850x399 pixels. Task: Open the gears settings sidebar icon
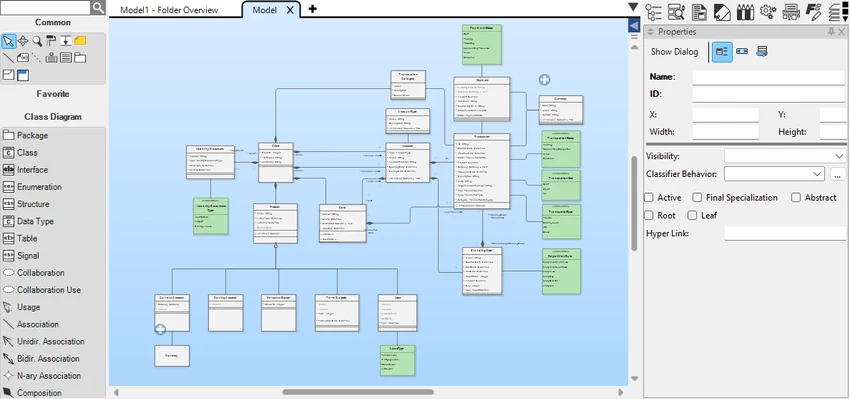(x=768, y=11)
